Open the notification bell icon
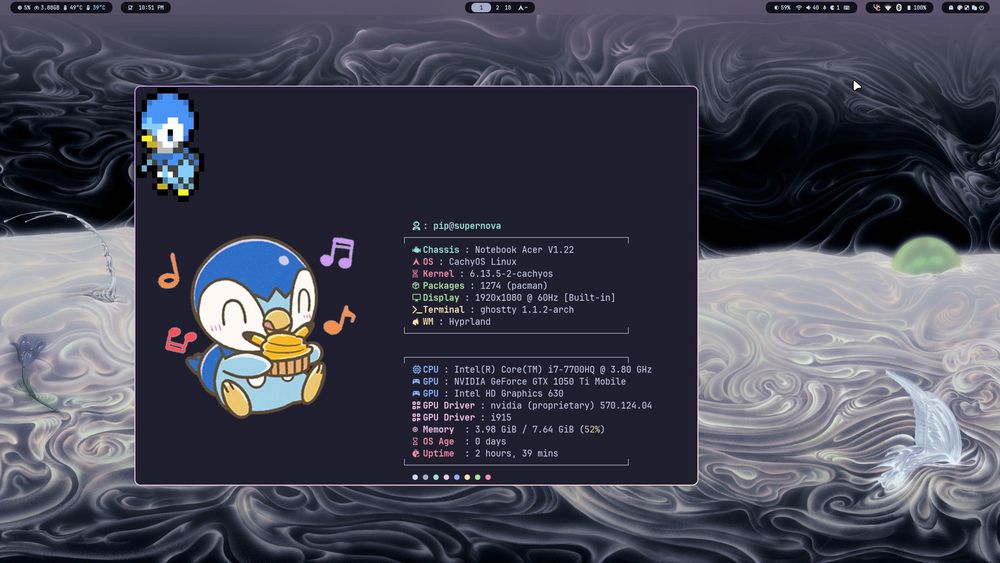This screenshot has width=1000, height=563. click(x=951, y=8)
